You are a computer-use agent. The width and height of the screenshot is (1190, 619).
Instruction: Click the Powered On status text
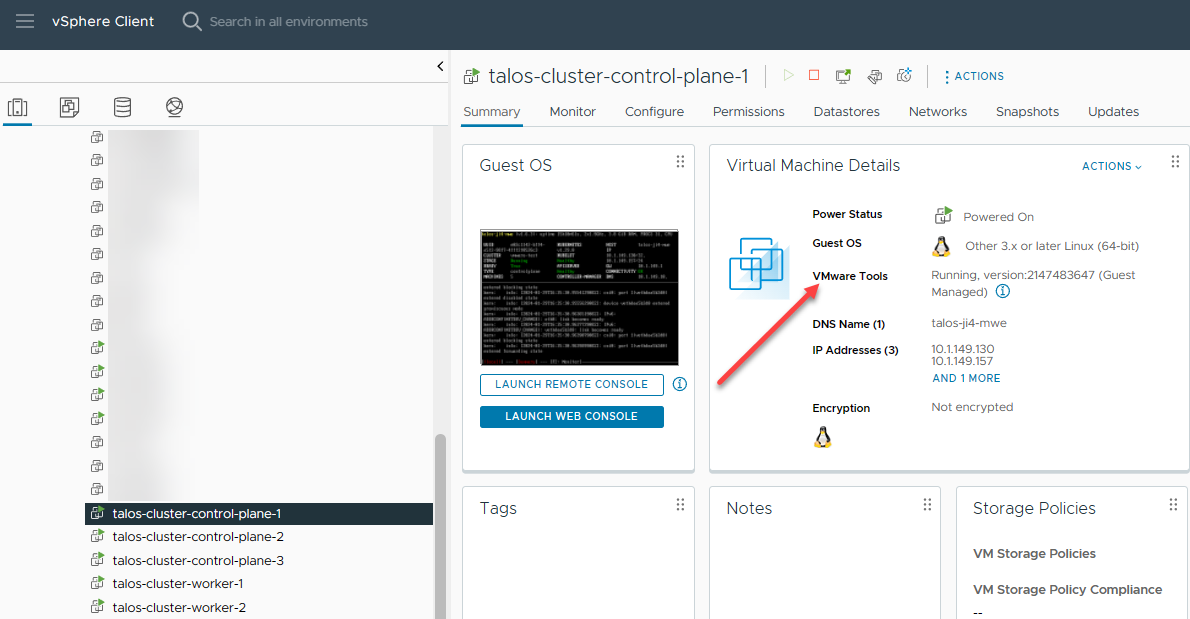(998, 217)
